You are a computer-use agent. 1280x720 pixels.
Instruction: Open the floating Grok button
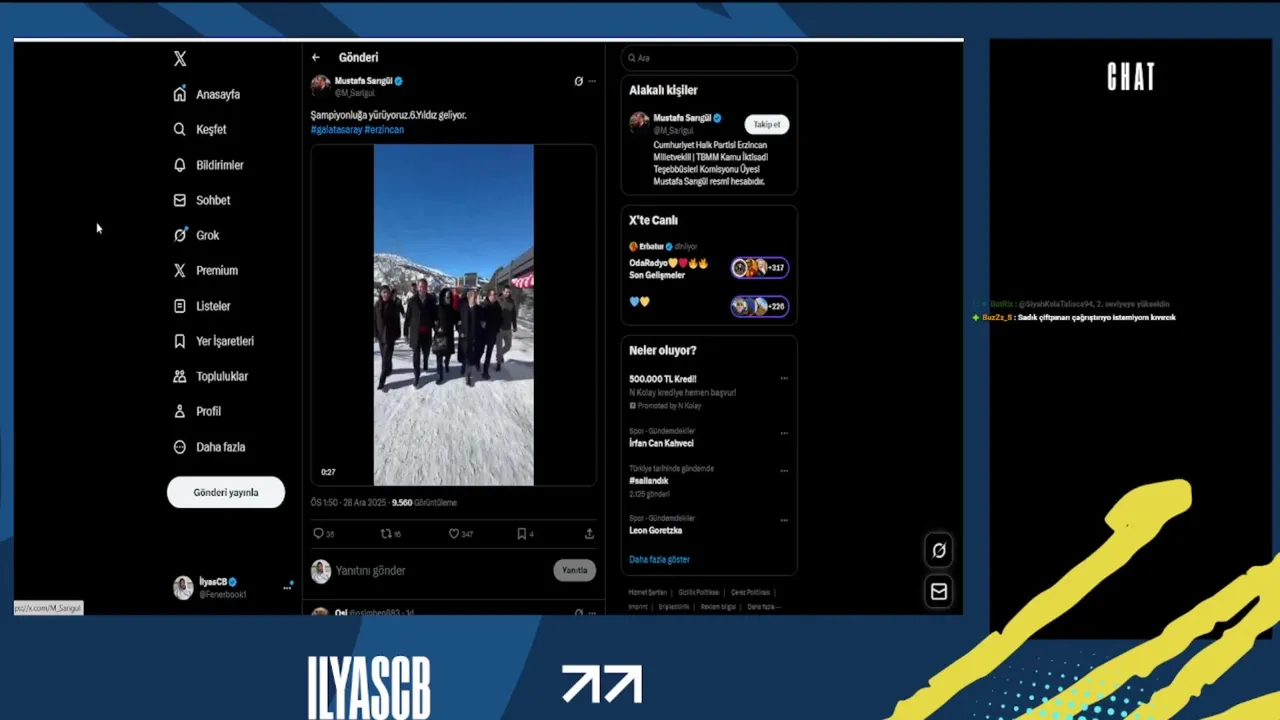click(x=939, y=550)
